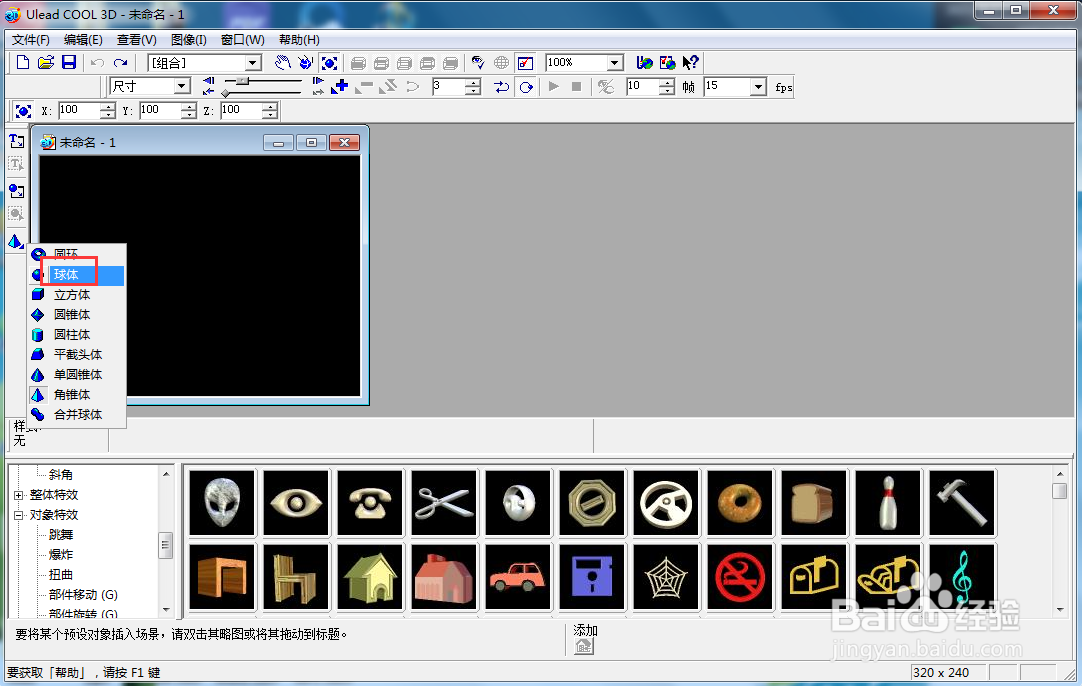Open the 图像(I) menu
The width and height of the screenshot is (1082, 686).
tap(188, 40)
